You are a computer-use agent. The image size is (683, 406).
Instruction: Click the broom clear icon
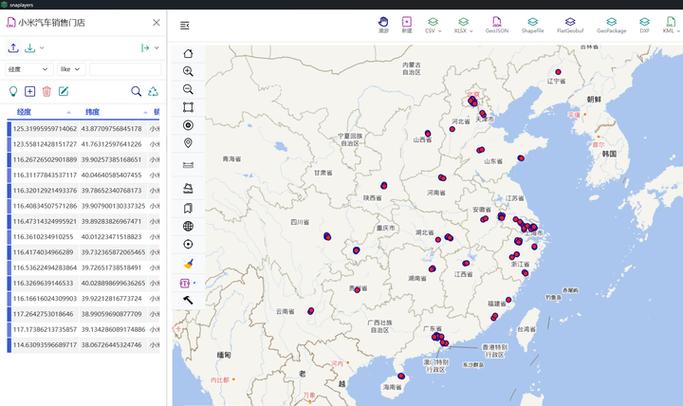coord(188,263)
